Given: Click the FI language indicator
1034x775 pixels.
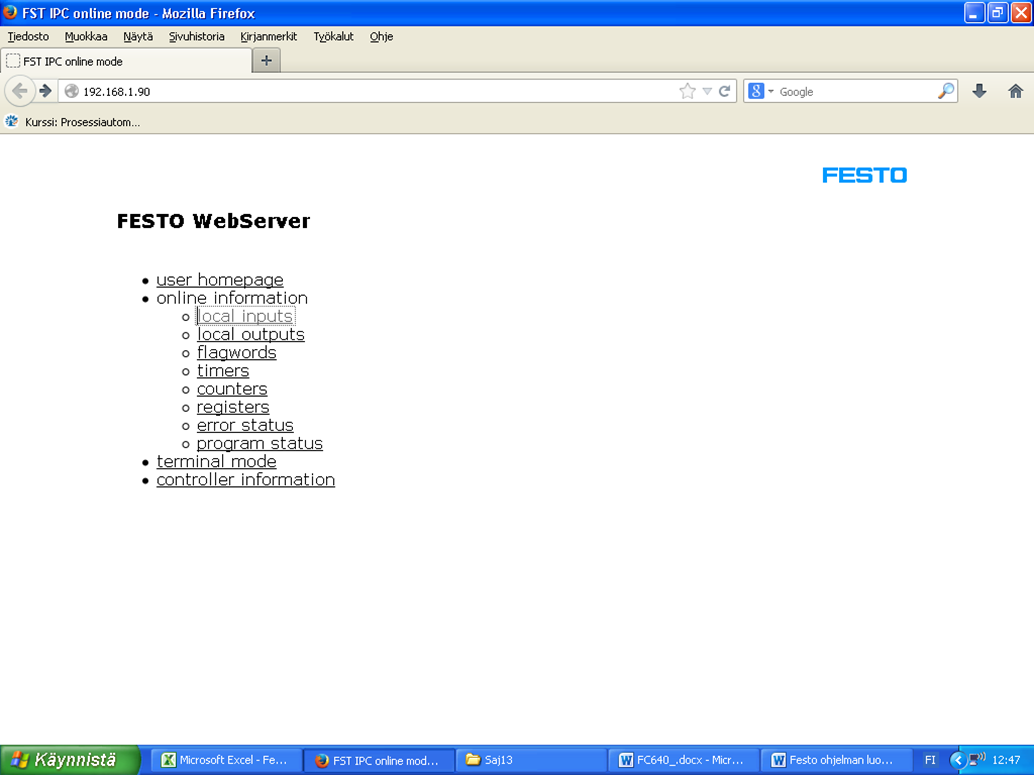Looking at the screenshot, I should pyautogui.click(x=930, y=760).
